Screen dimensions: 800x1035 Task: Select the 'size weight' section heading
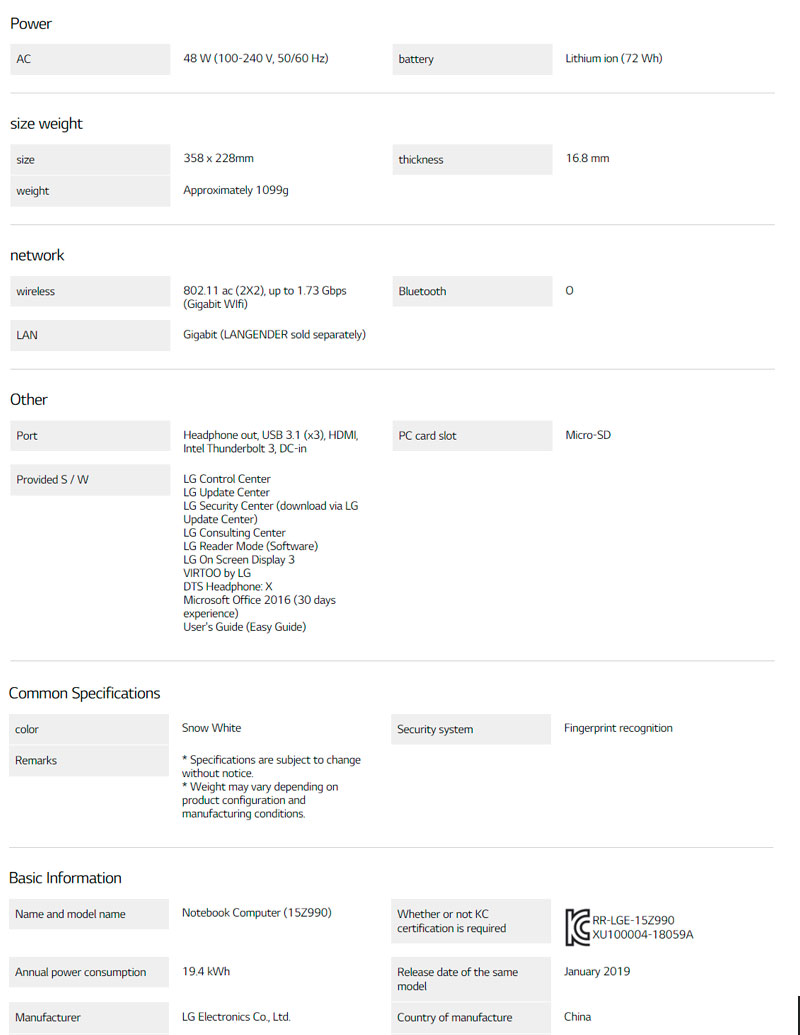click(x=46, y=124)
